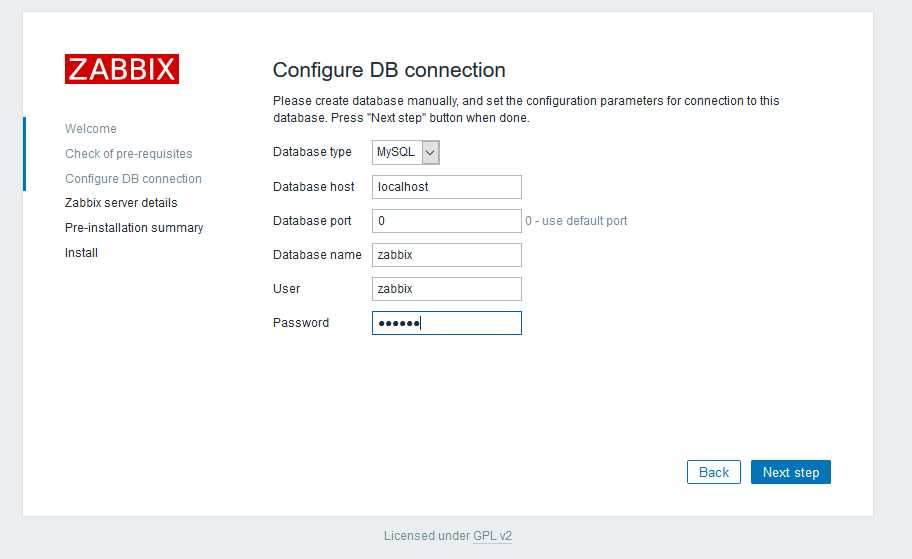Image resolution: width=912 pixels, height=559 pixels.
Task: Open the Database type MySQL dropdown
Action: (x=406, y=152)
